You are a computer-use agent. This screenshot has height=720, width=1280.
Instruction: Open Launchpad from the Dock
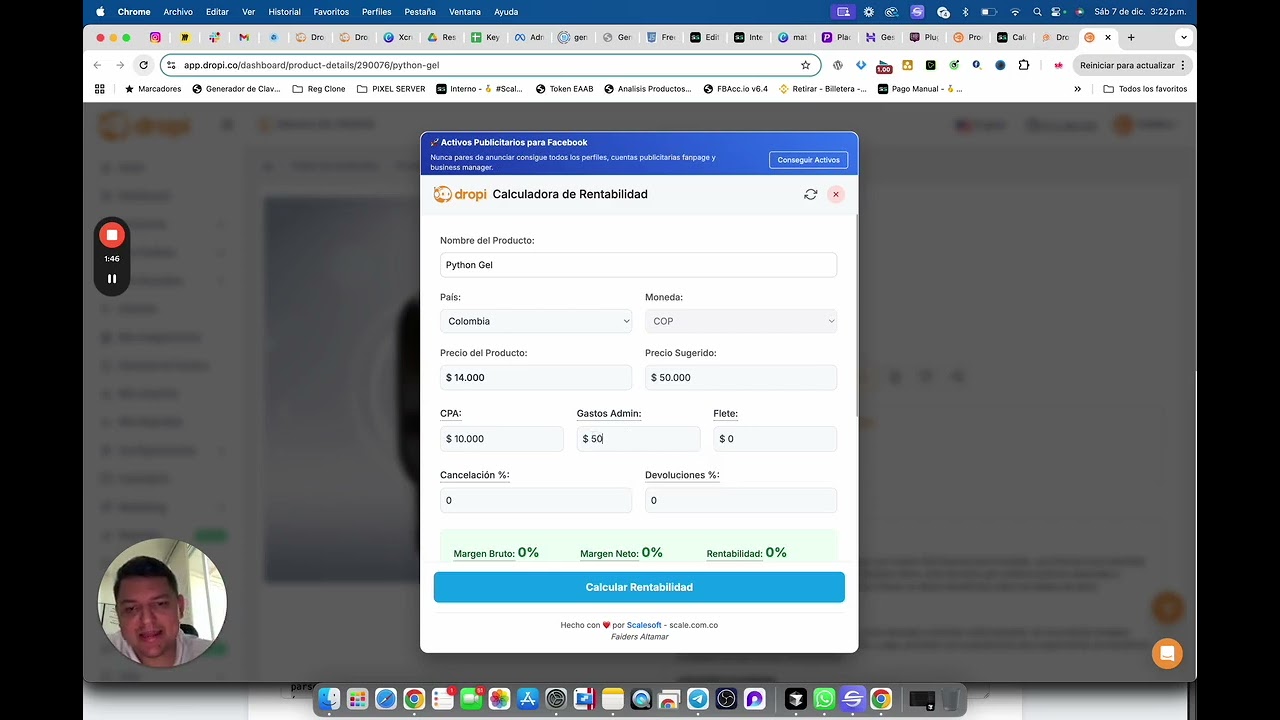coord(357,699)
